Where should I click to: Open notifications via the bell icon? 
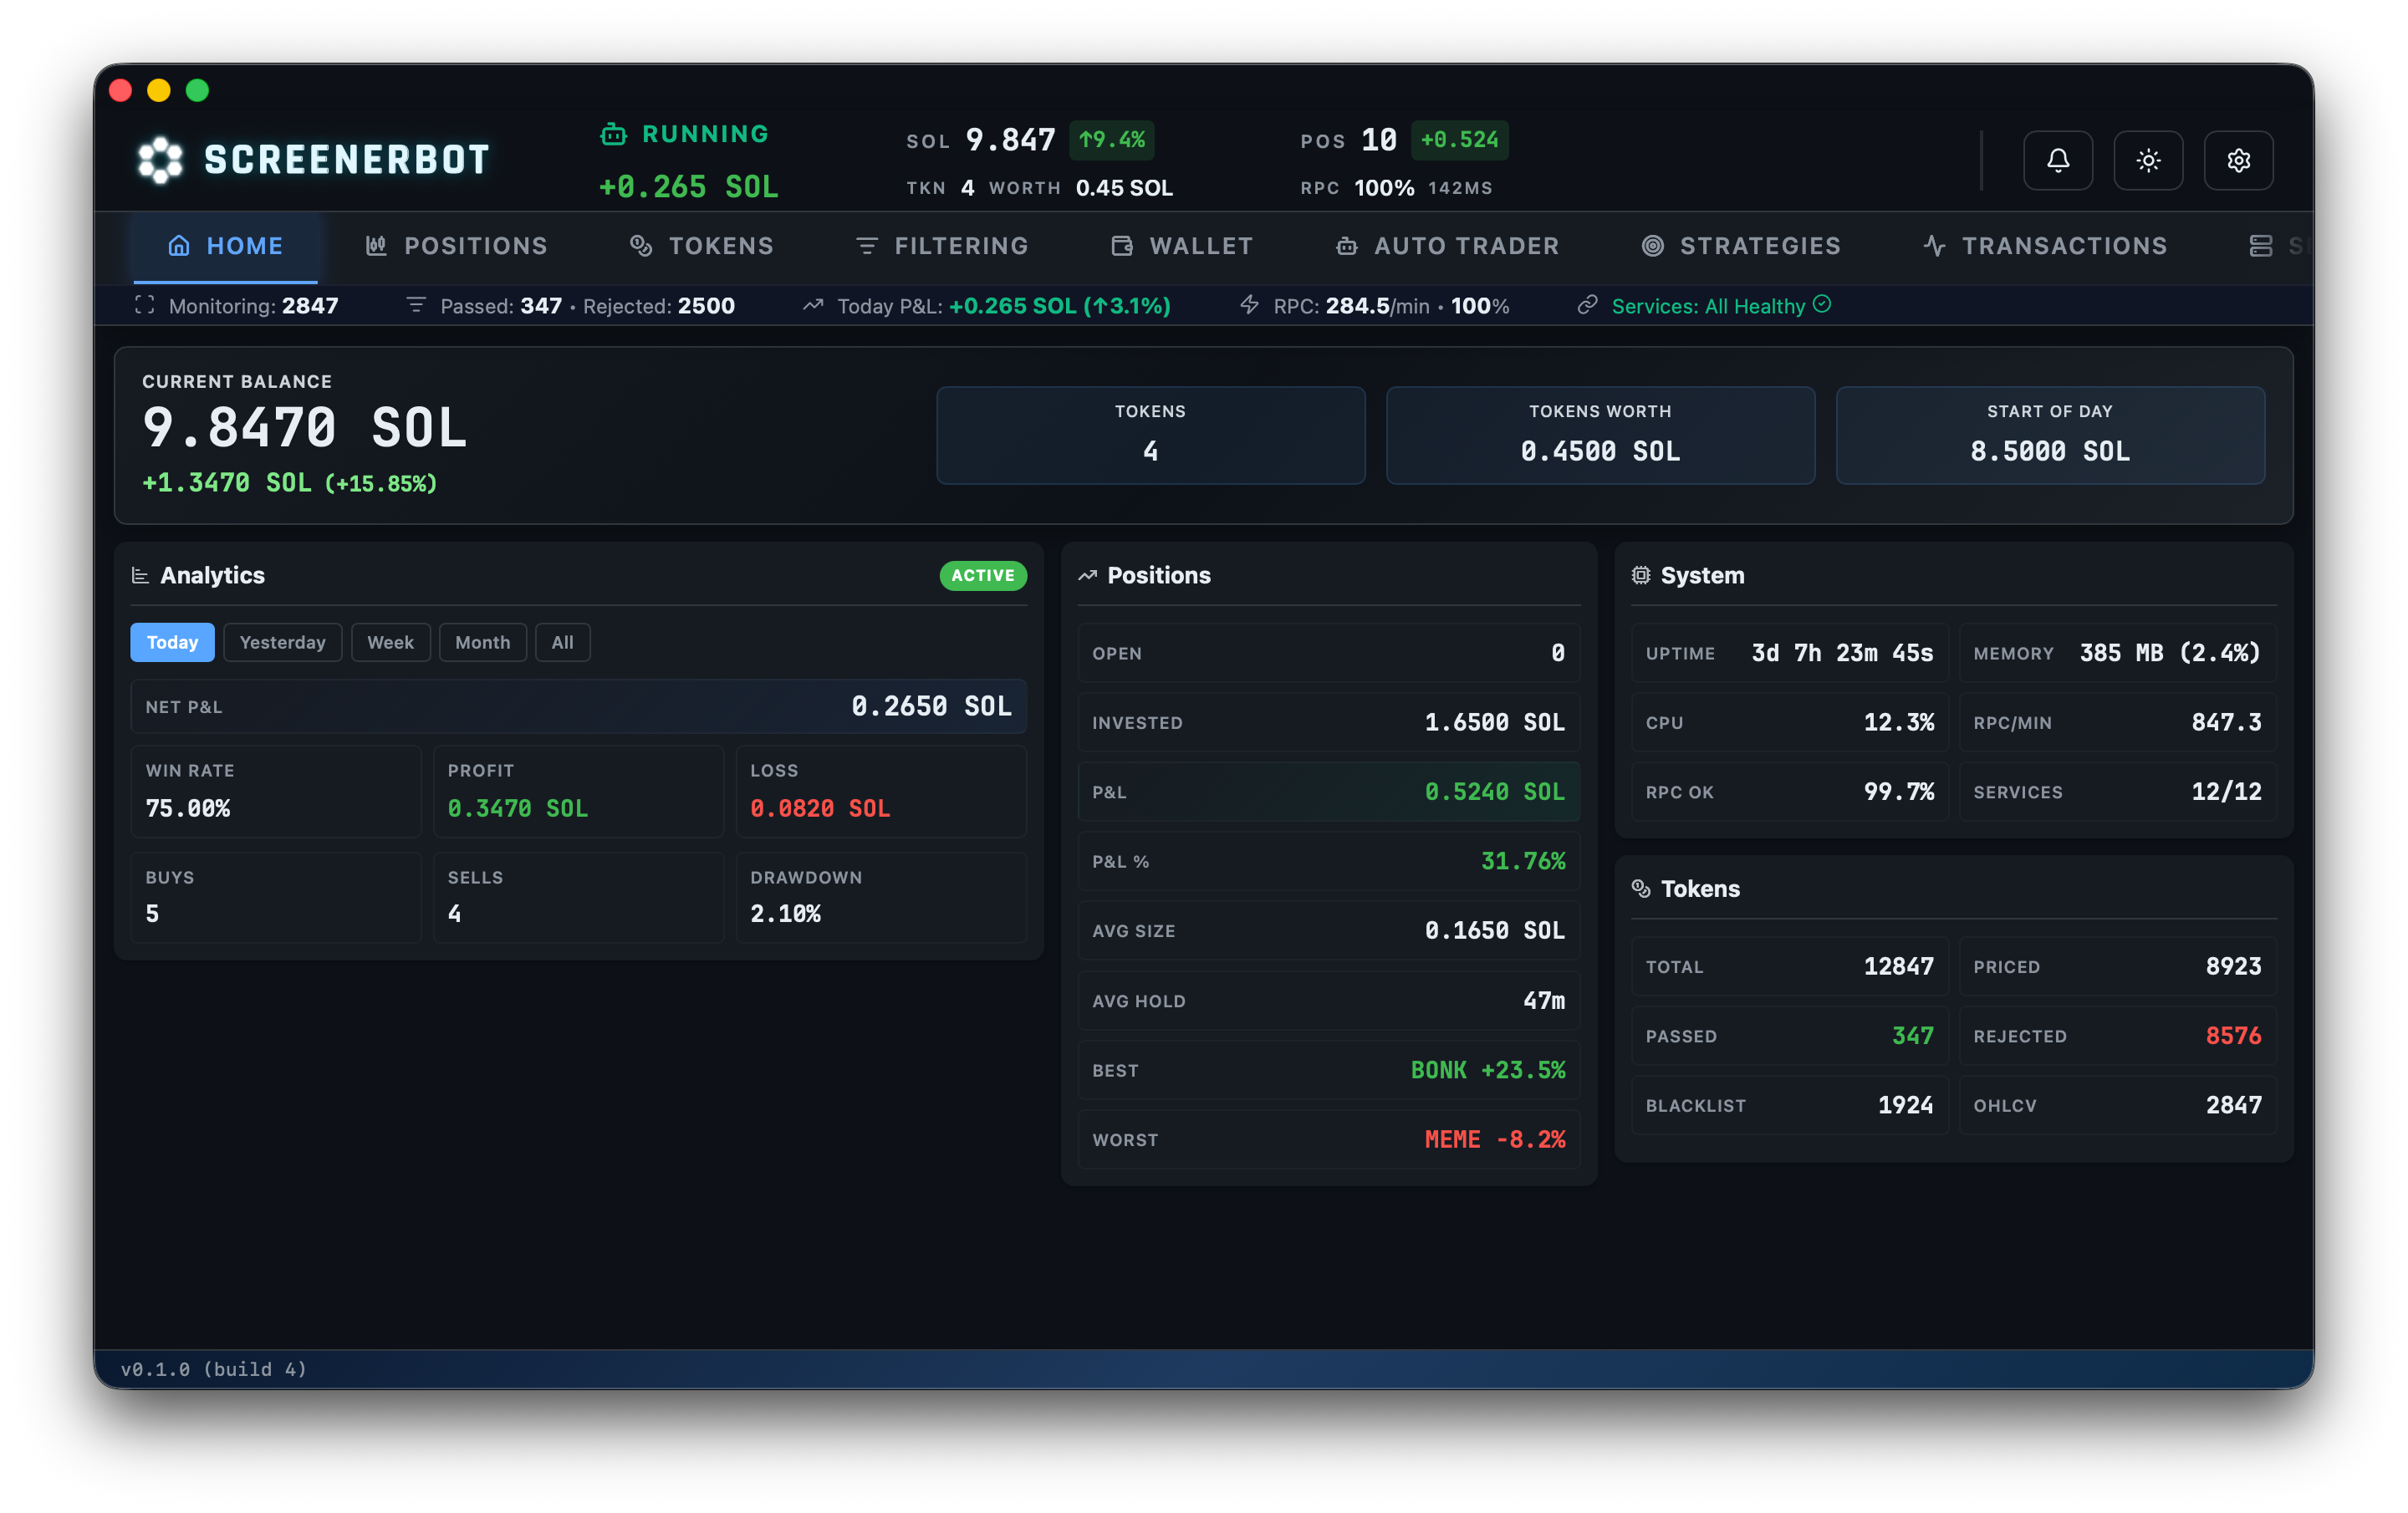(x=2057, y=160)
